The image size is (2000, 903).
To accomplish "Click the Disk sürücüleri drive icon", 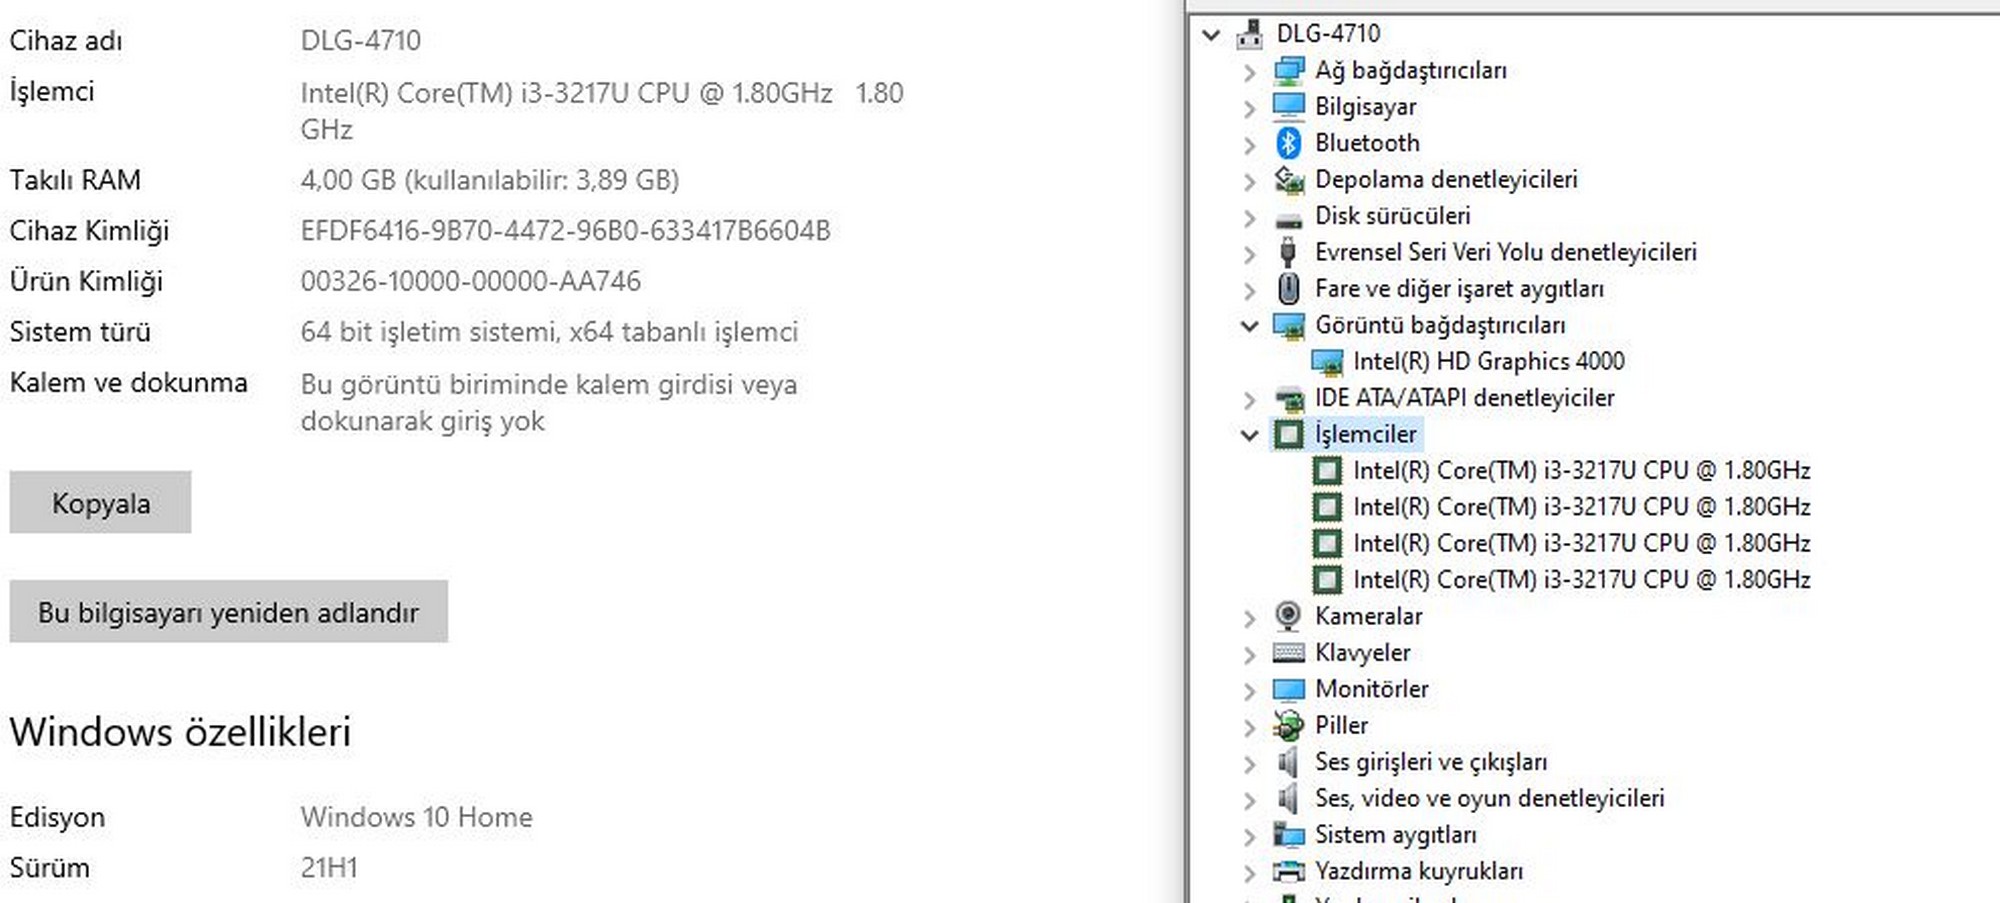I will click(1288, 217).
